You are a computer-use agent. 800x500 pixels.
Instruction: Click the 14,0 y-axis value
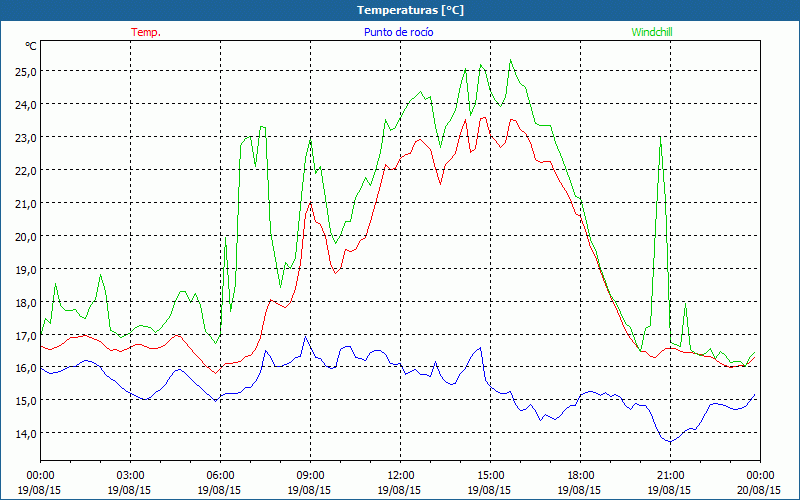27,434
